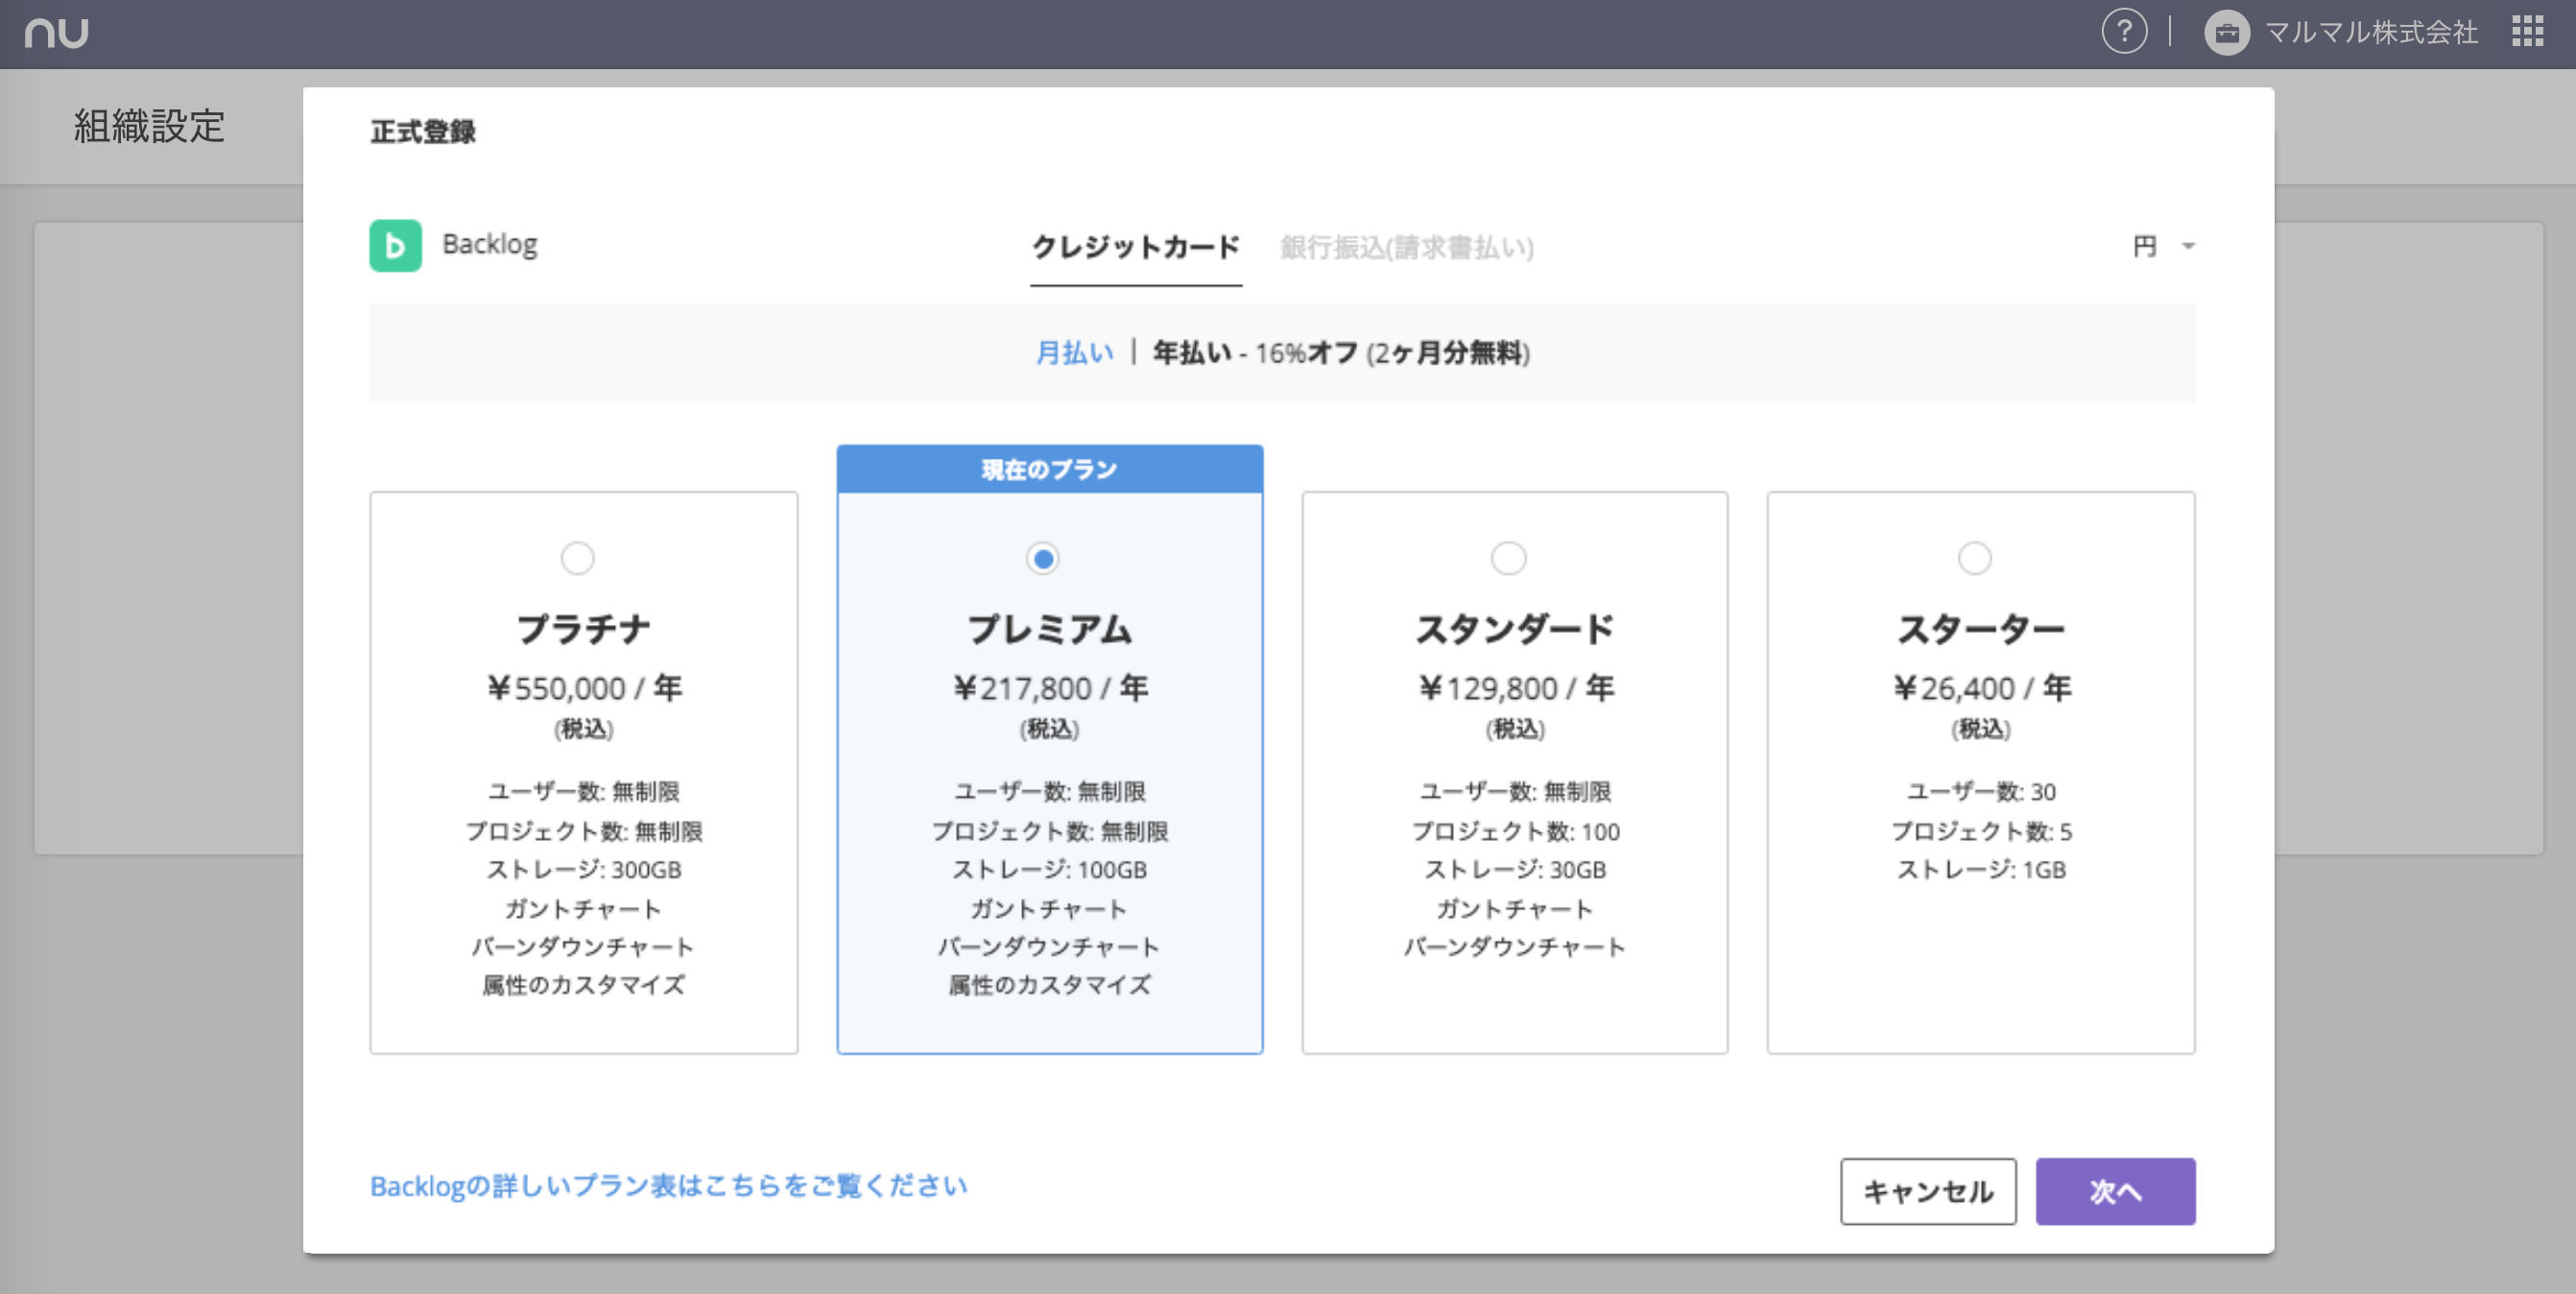Click プロジェクト数: 100 text
This screenshot has height=1294, width=2576.
click(1515, 831)
